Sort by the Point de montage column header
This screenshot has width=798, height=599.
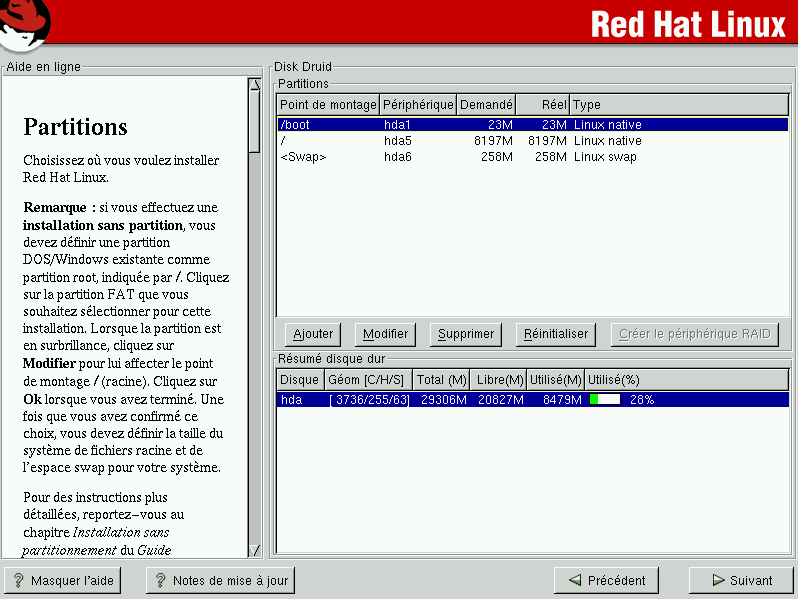[x=328, y=105]
